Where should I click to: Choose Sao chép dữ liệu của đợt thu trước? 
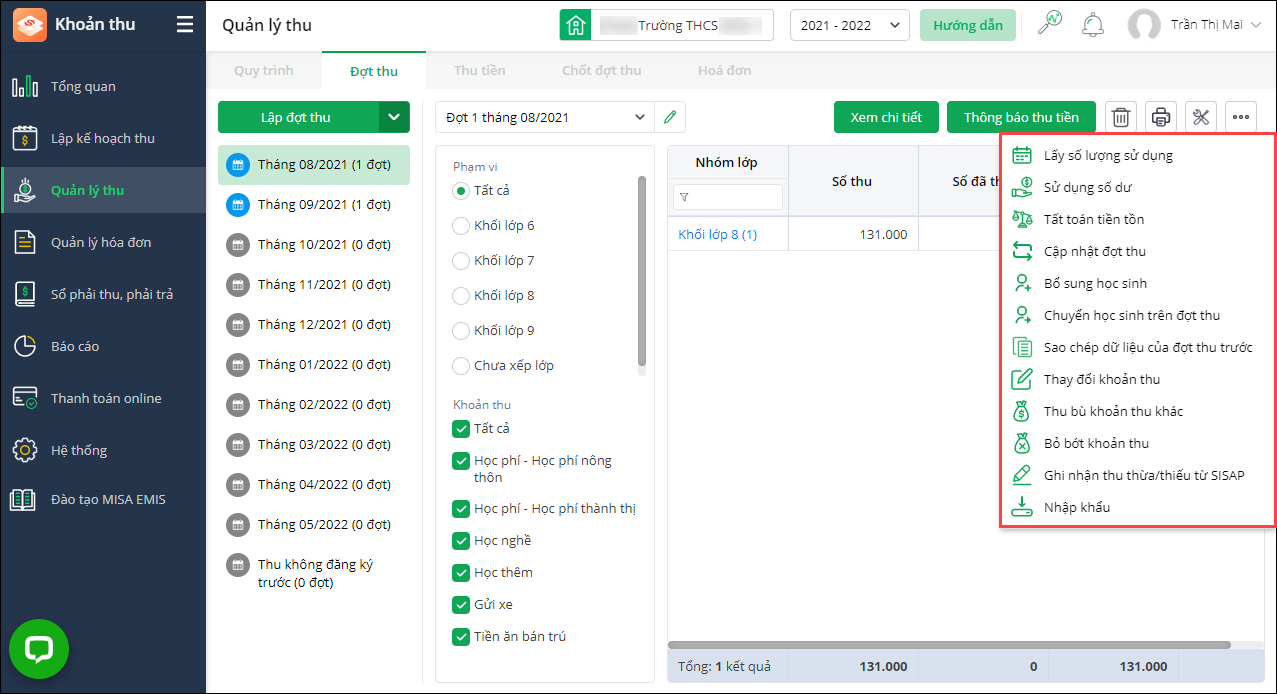point(1138,347)
